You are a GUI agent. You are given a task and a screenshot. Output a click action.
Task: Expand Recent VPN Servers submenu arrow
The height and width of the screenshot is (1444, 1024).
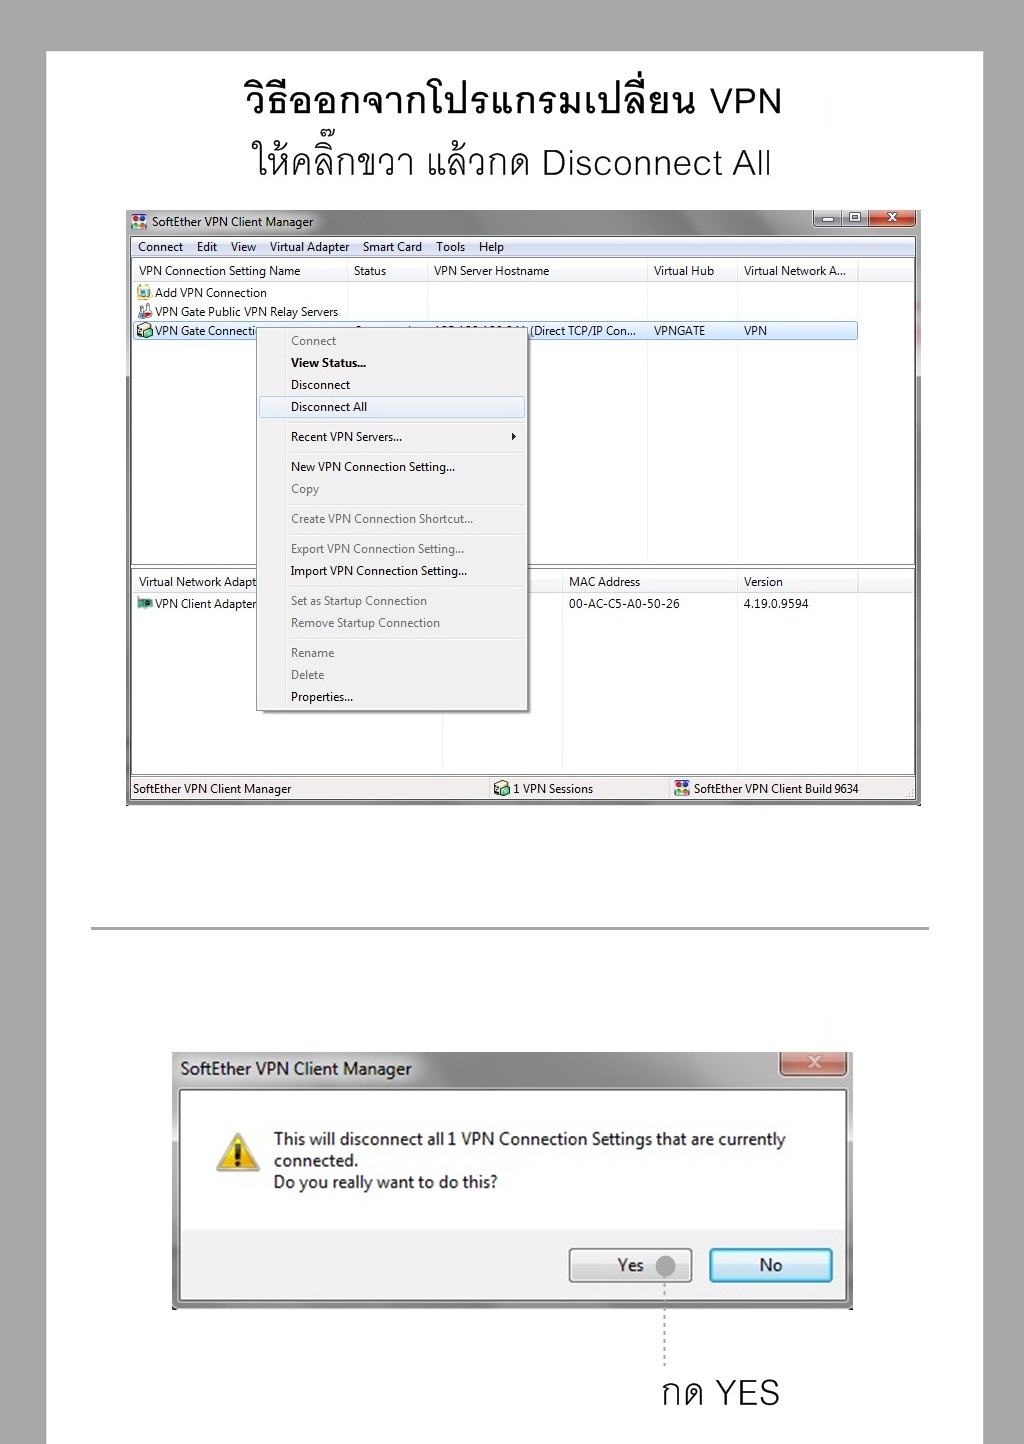point(513,437)
